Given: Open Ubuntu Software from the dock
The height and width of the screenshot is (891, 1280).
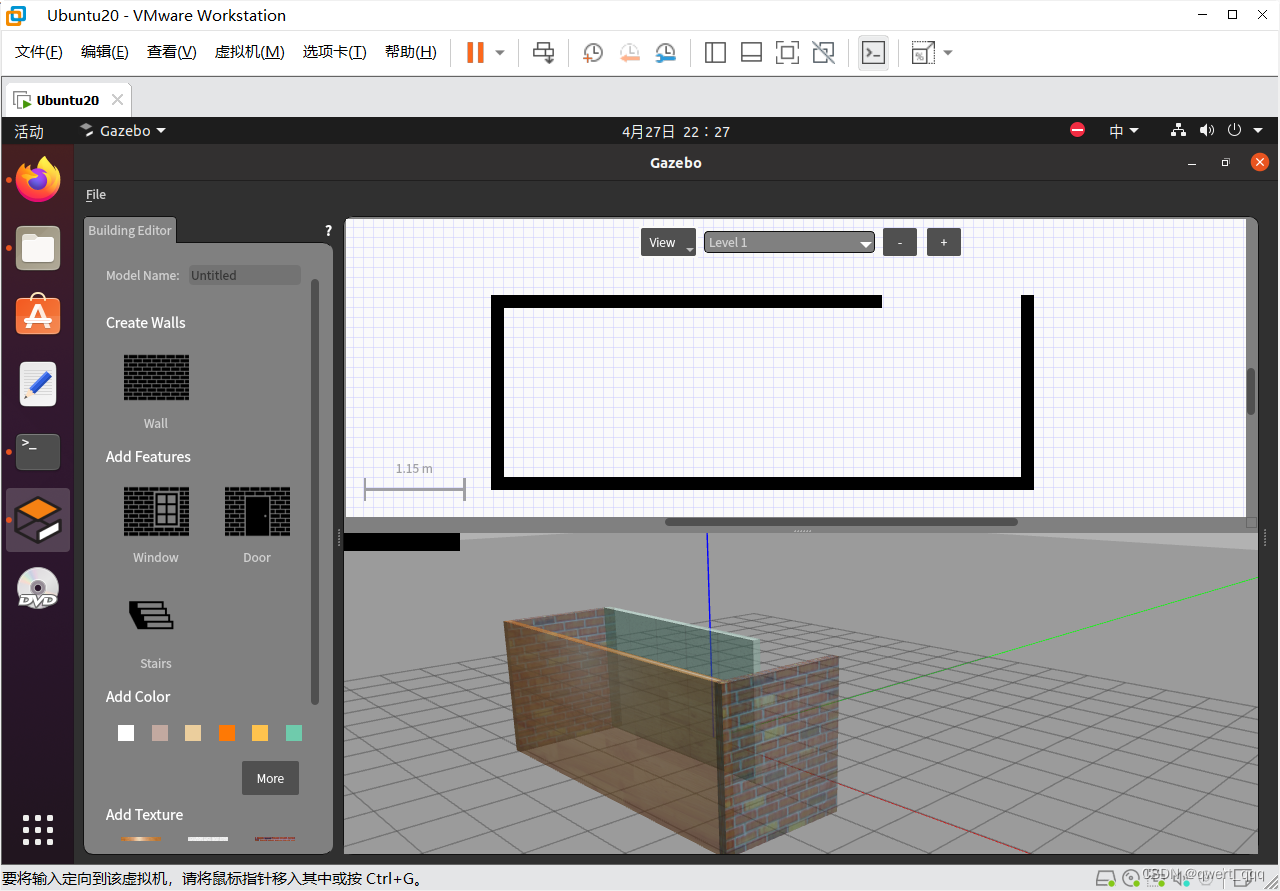Looking at the screenshot, I should point(38,315).
